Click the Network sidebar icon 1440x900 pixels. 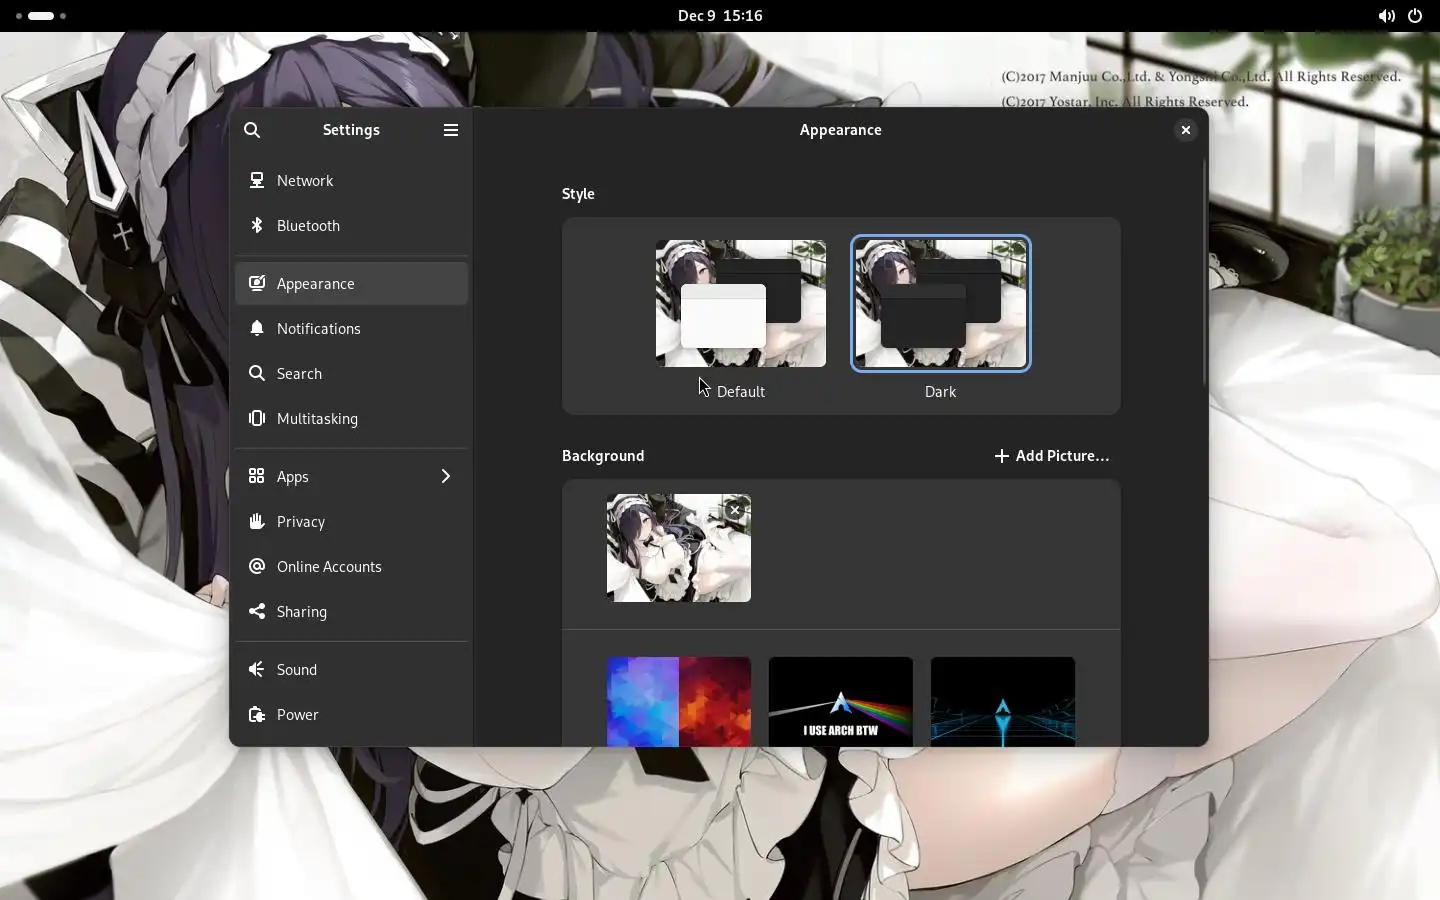click(x=257, y=180)
